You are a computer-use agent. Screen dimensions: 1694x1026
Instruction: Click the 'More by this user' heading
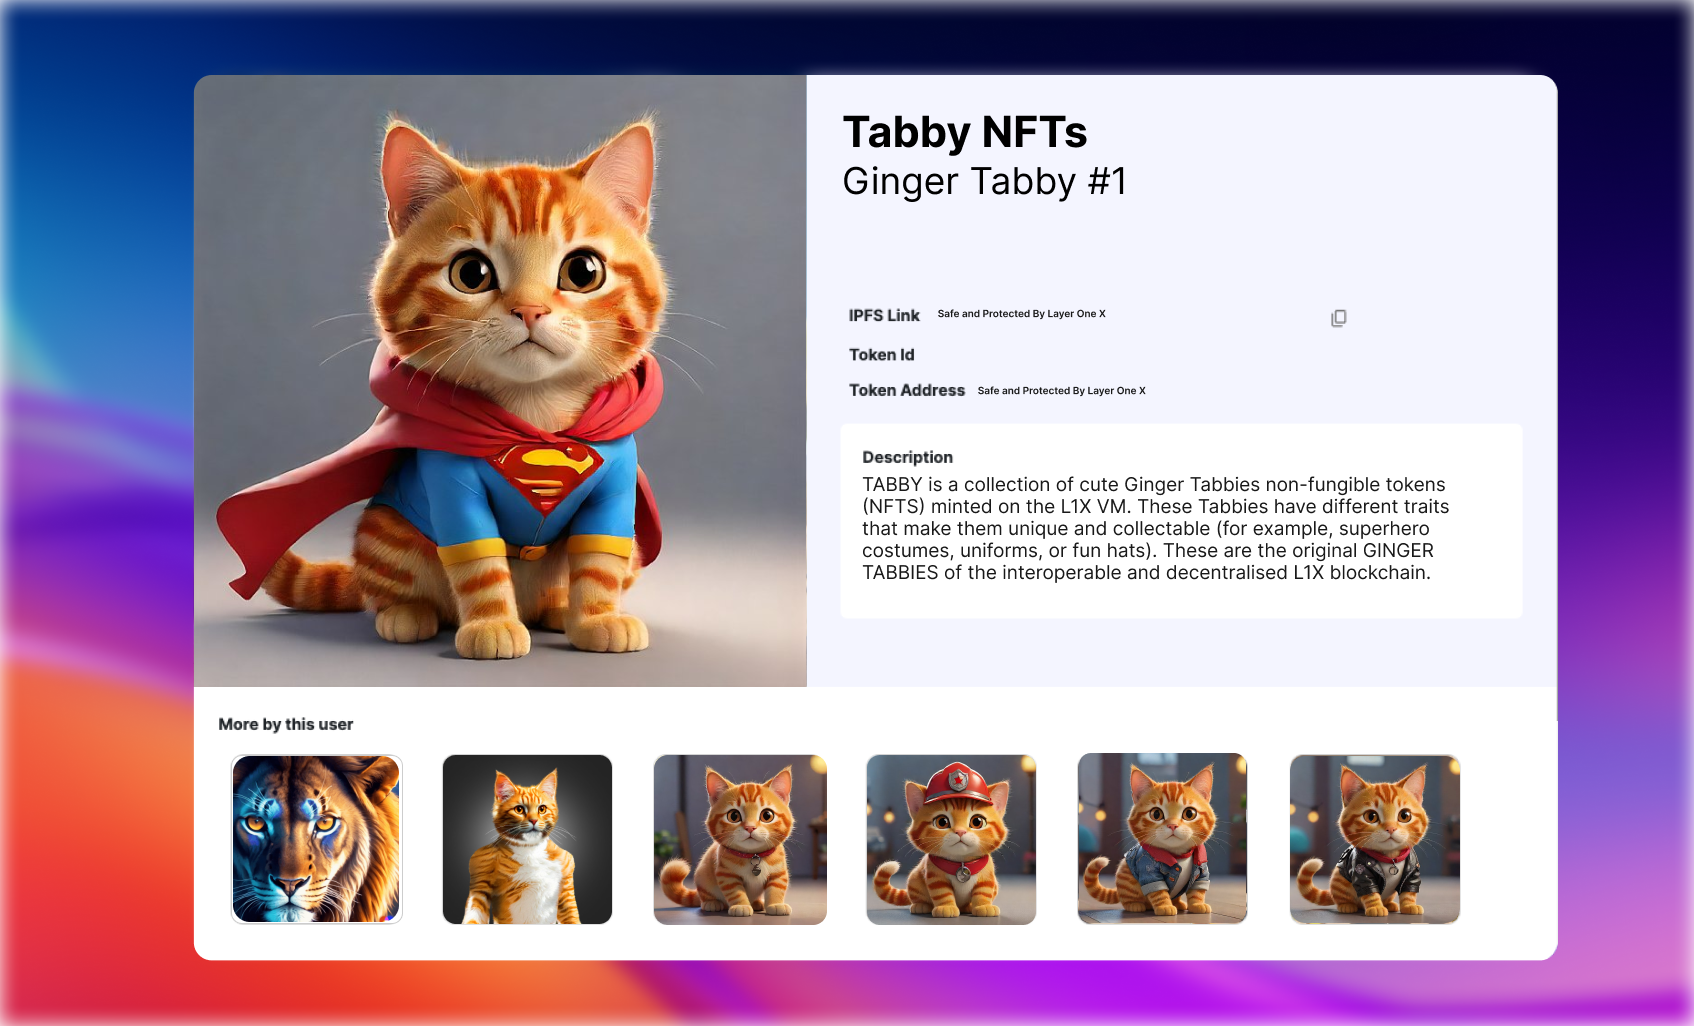coord(286,724)
